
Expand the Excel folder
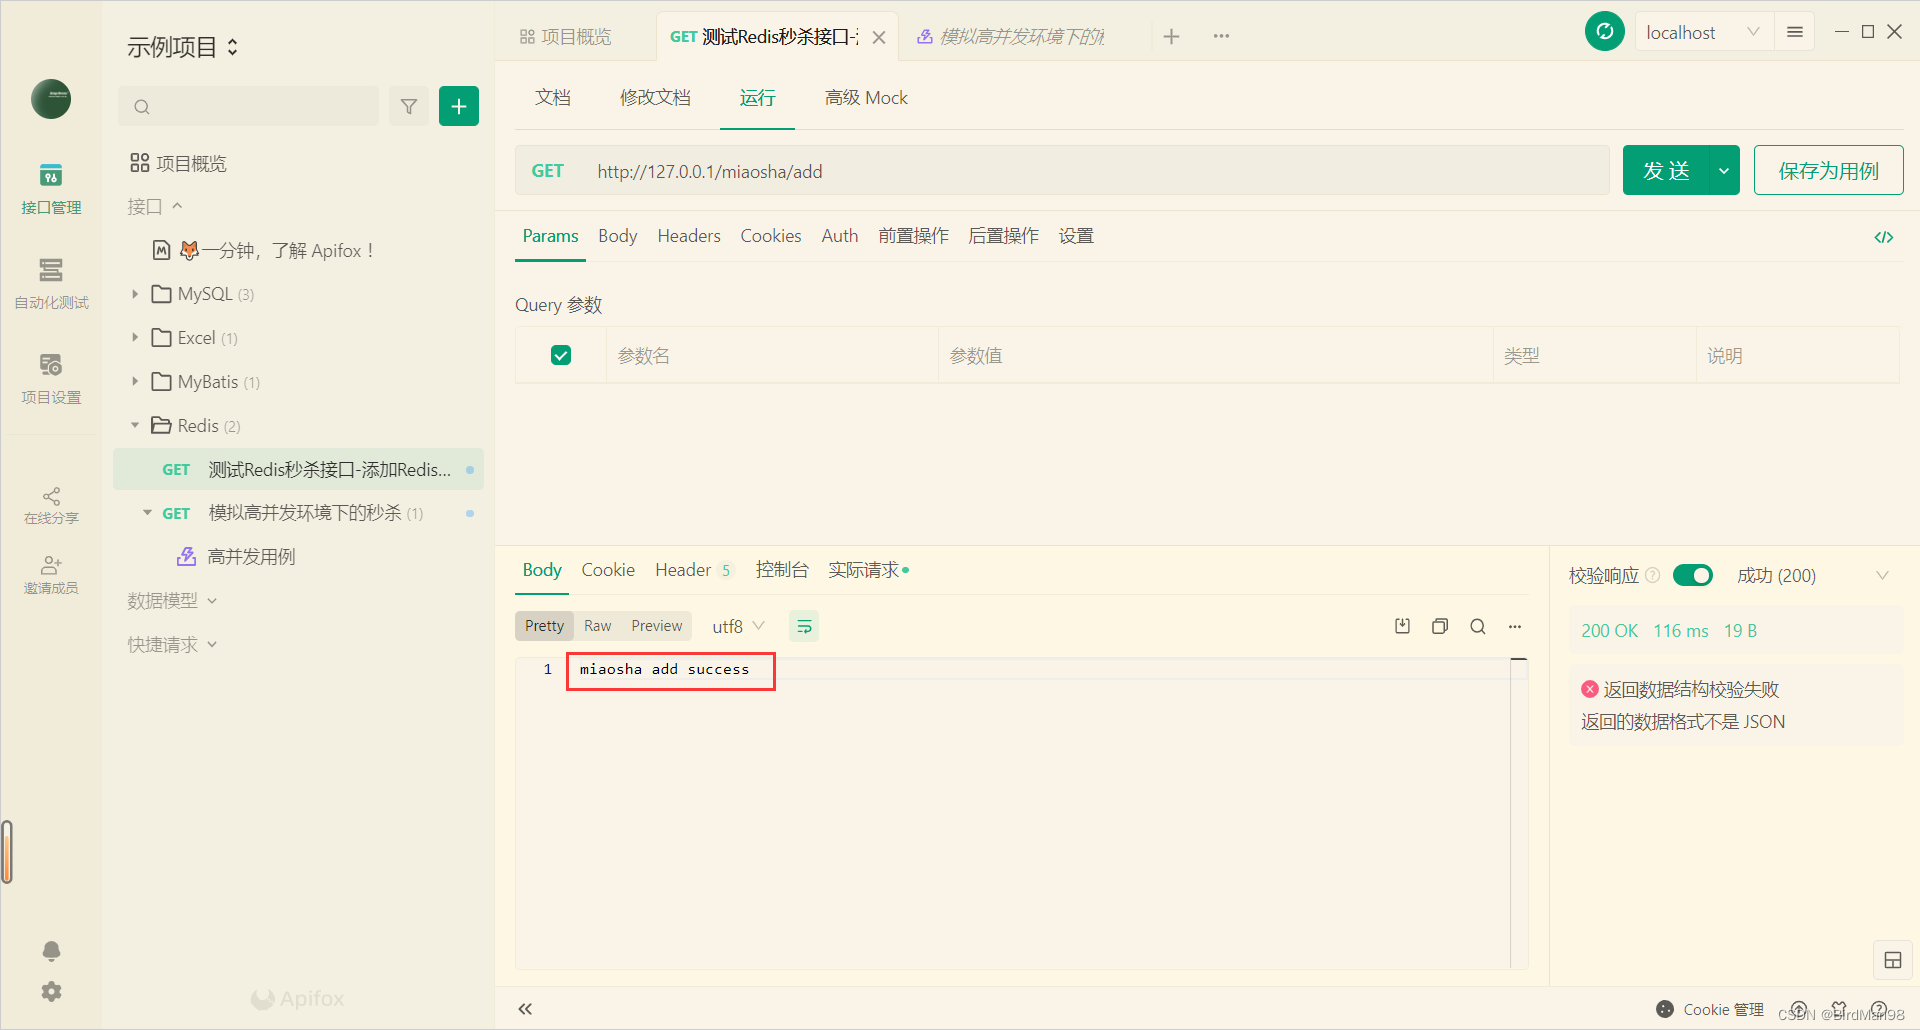pos(135,338)
